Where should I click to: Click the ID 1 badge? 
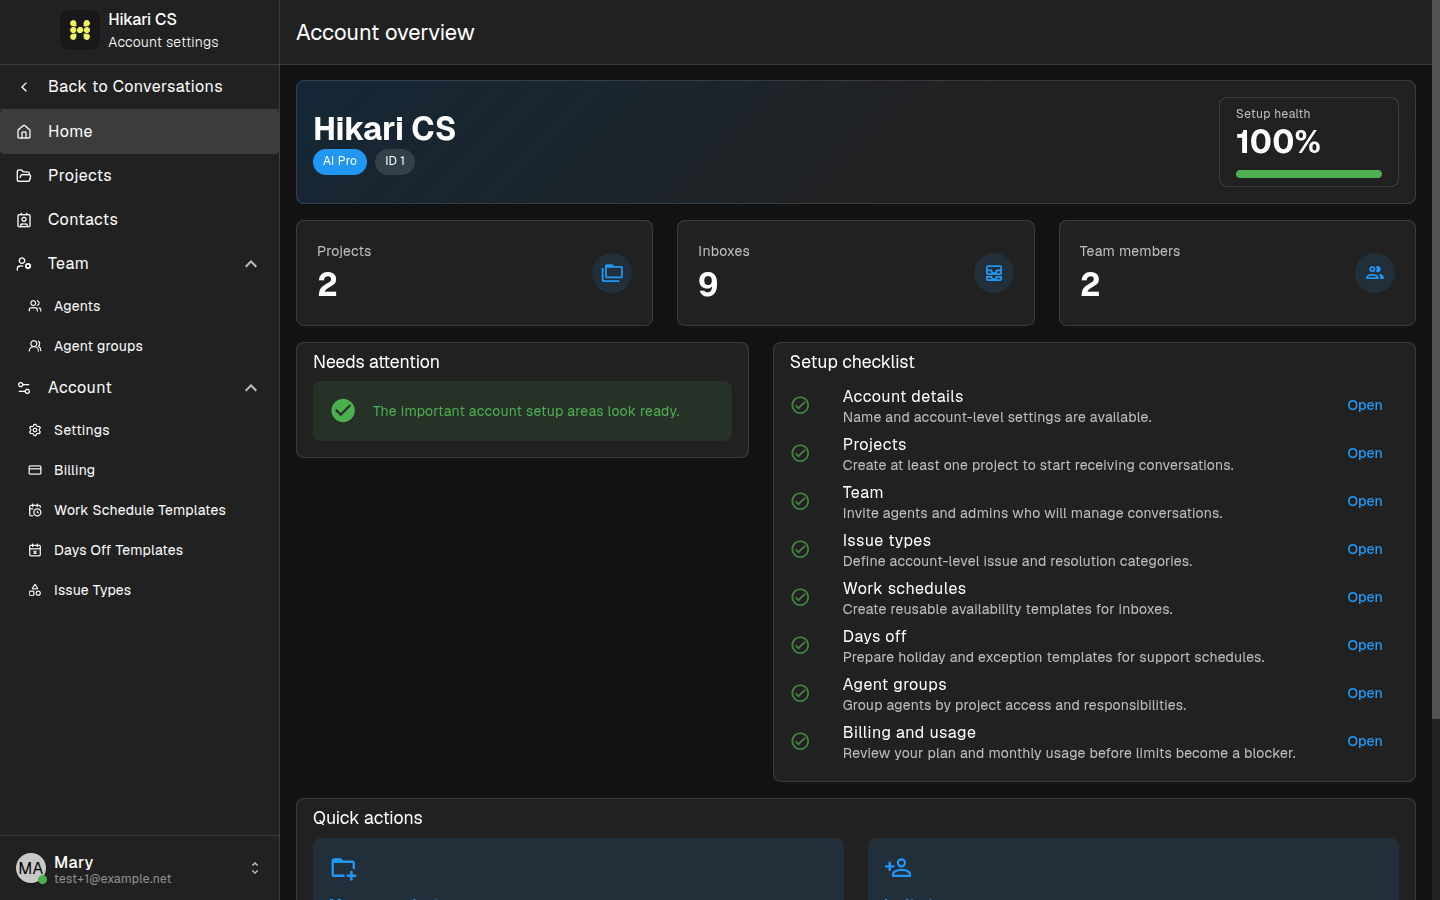tap(395, 161)
